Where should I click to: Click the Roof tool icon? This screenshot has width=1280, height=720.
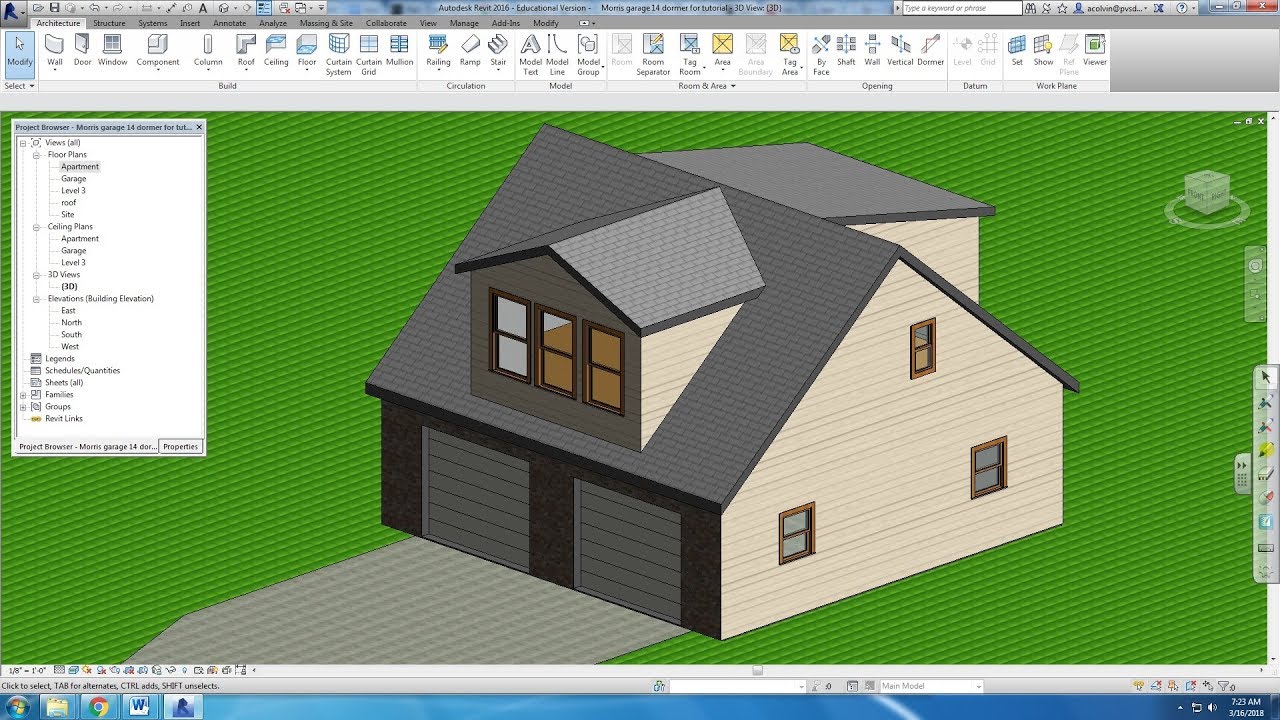[x=246, y=50]
